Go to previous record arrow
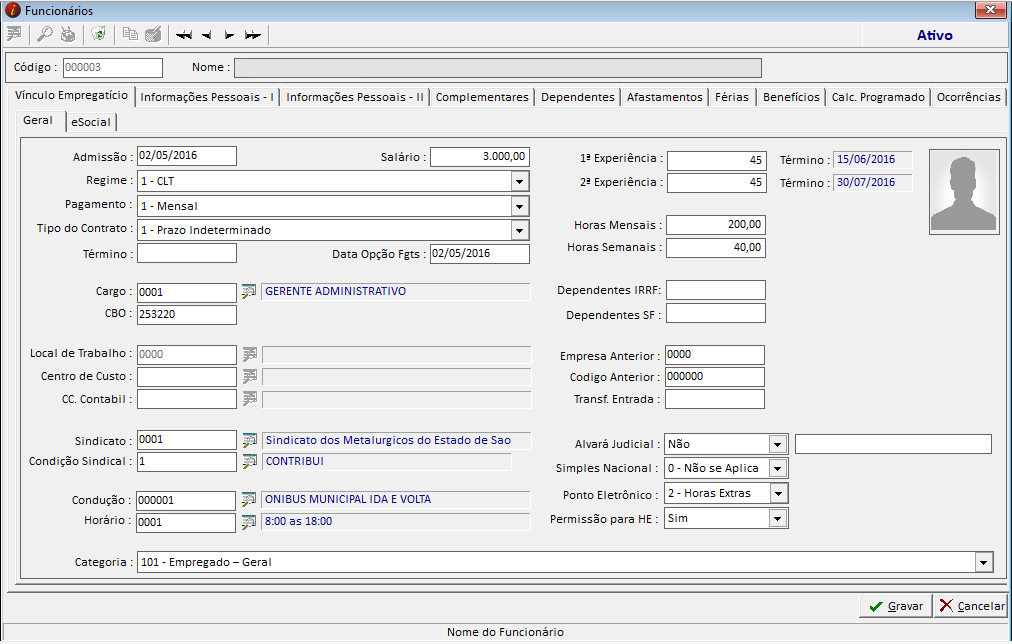Image resolution: width=1012 pixels, height=644 pixels. tap(207, 35)
